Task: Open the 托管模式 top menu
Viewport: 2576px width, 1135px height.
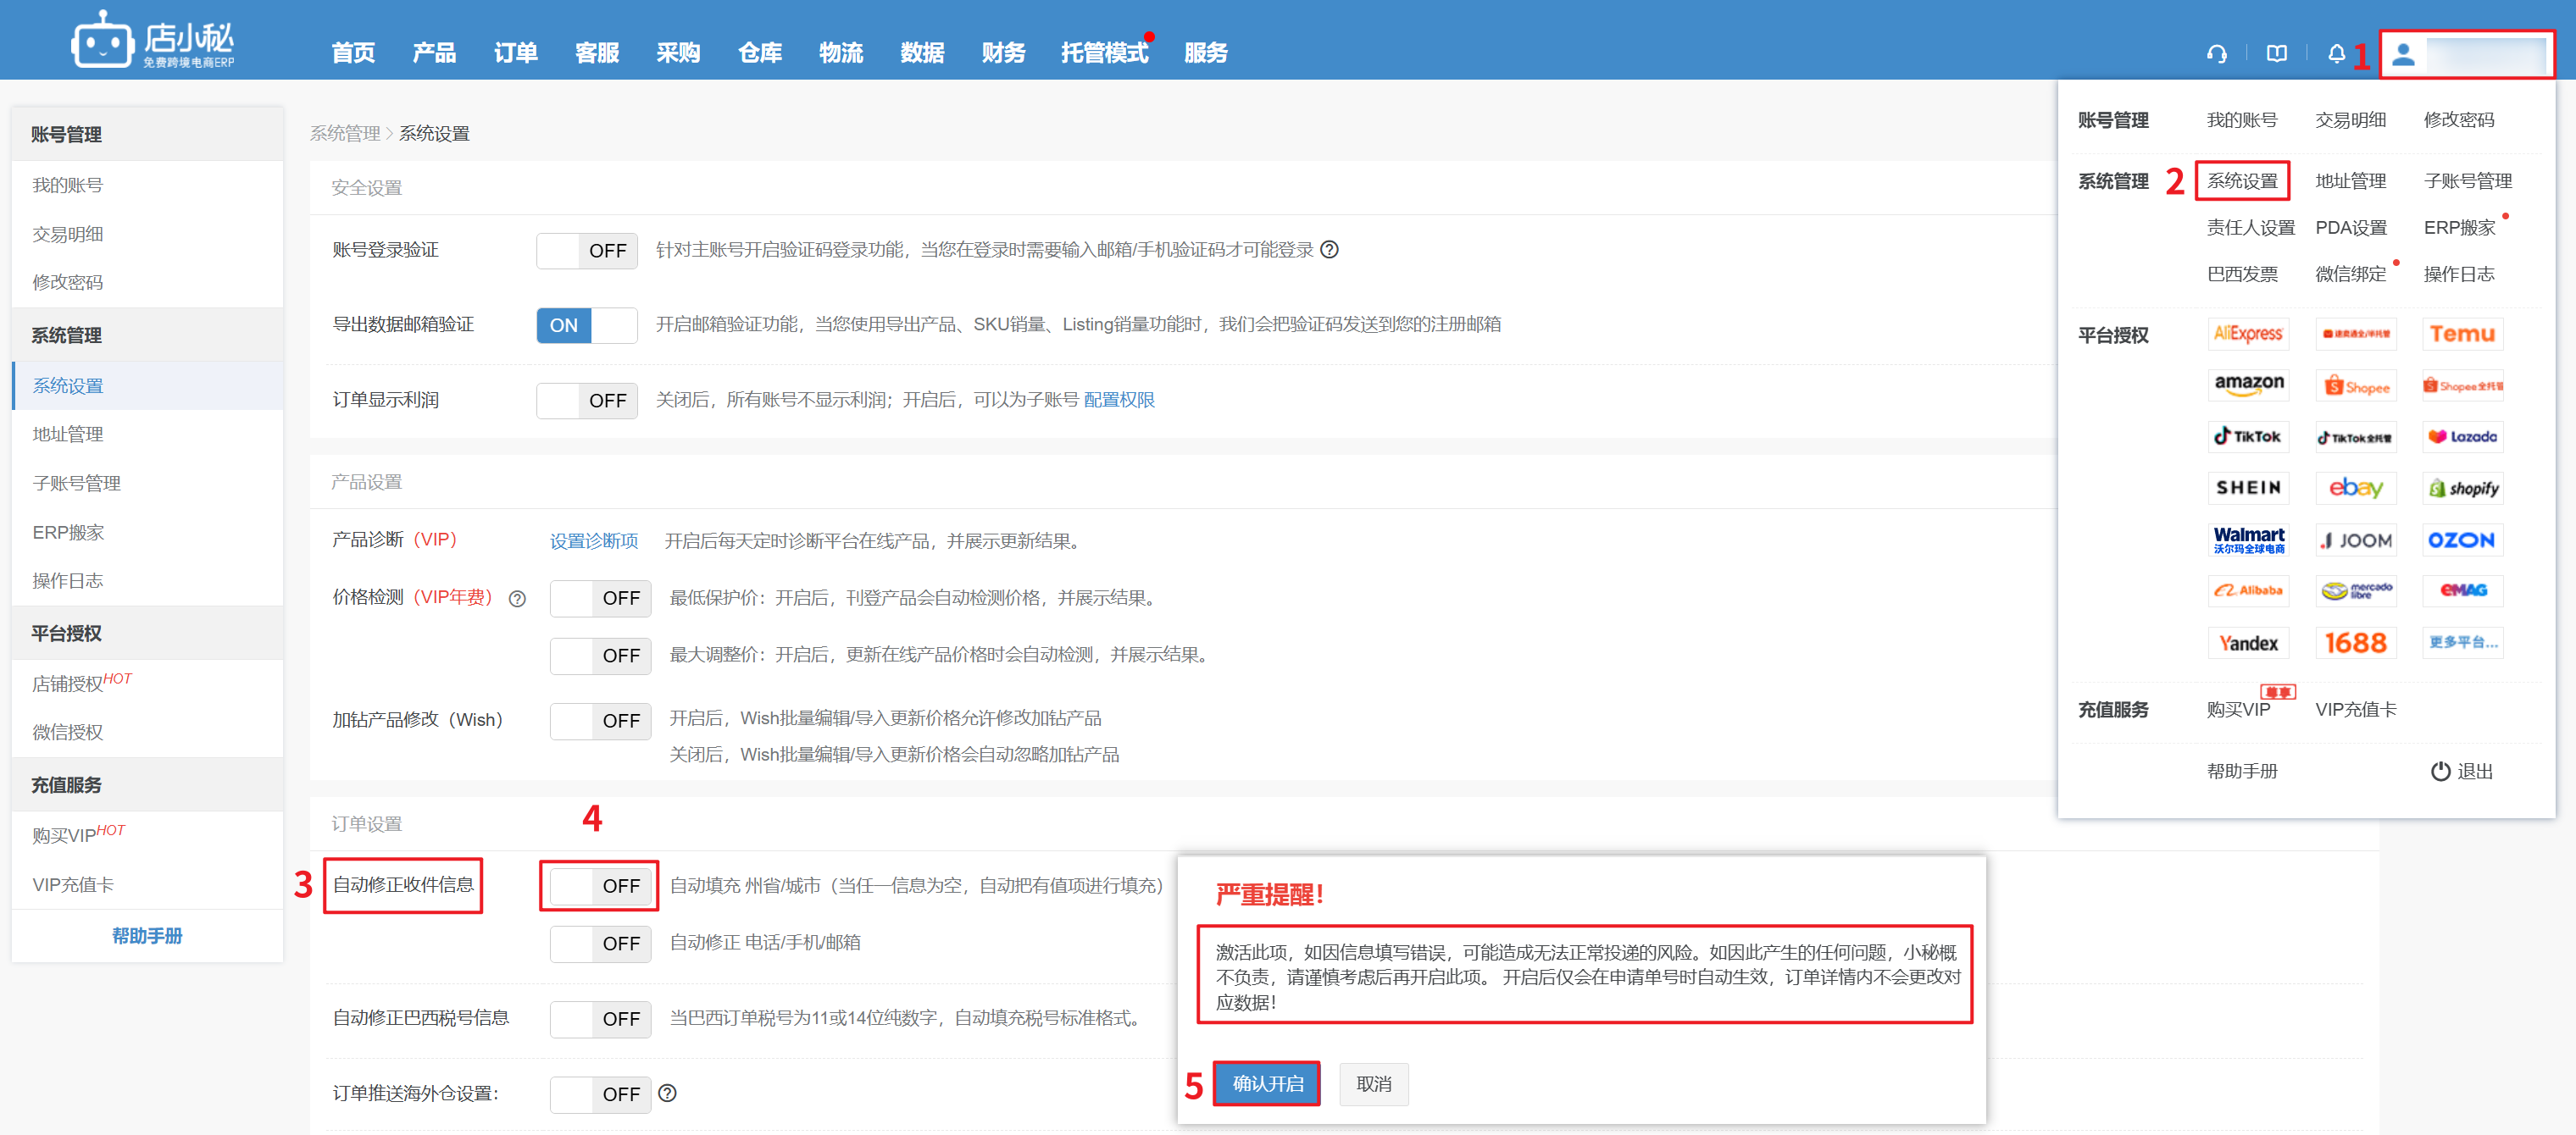Action: (1103, 53)
